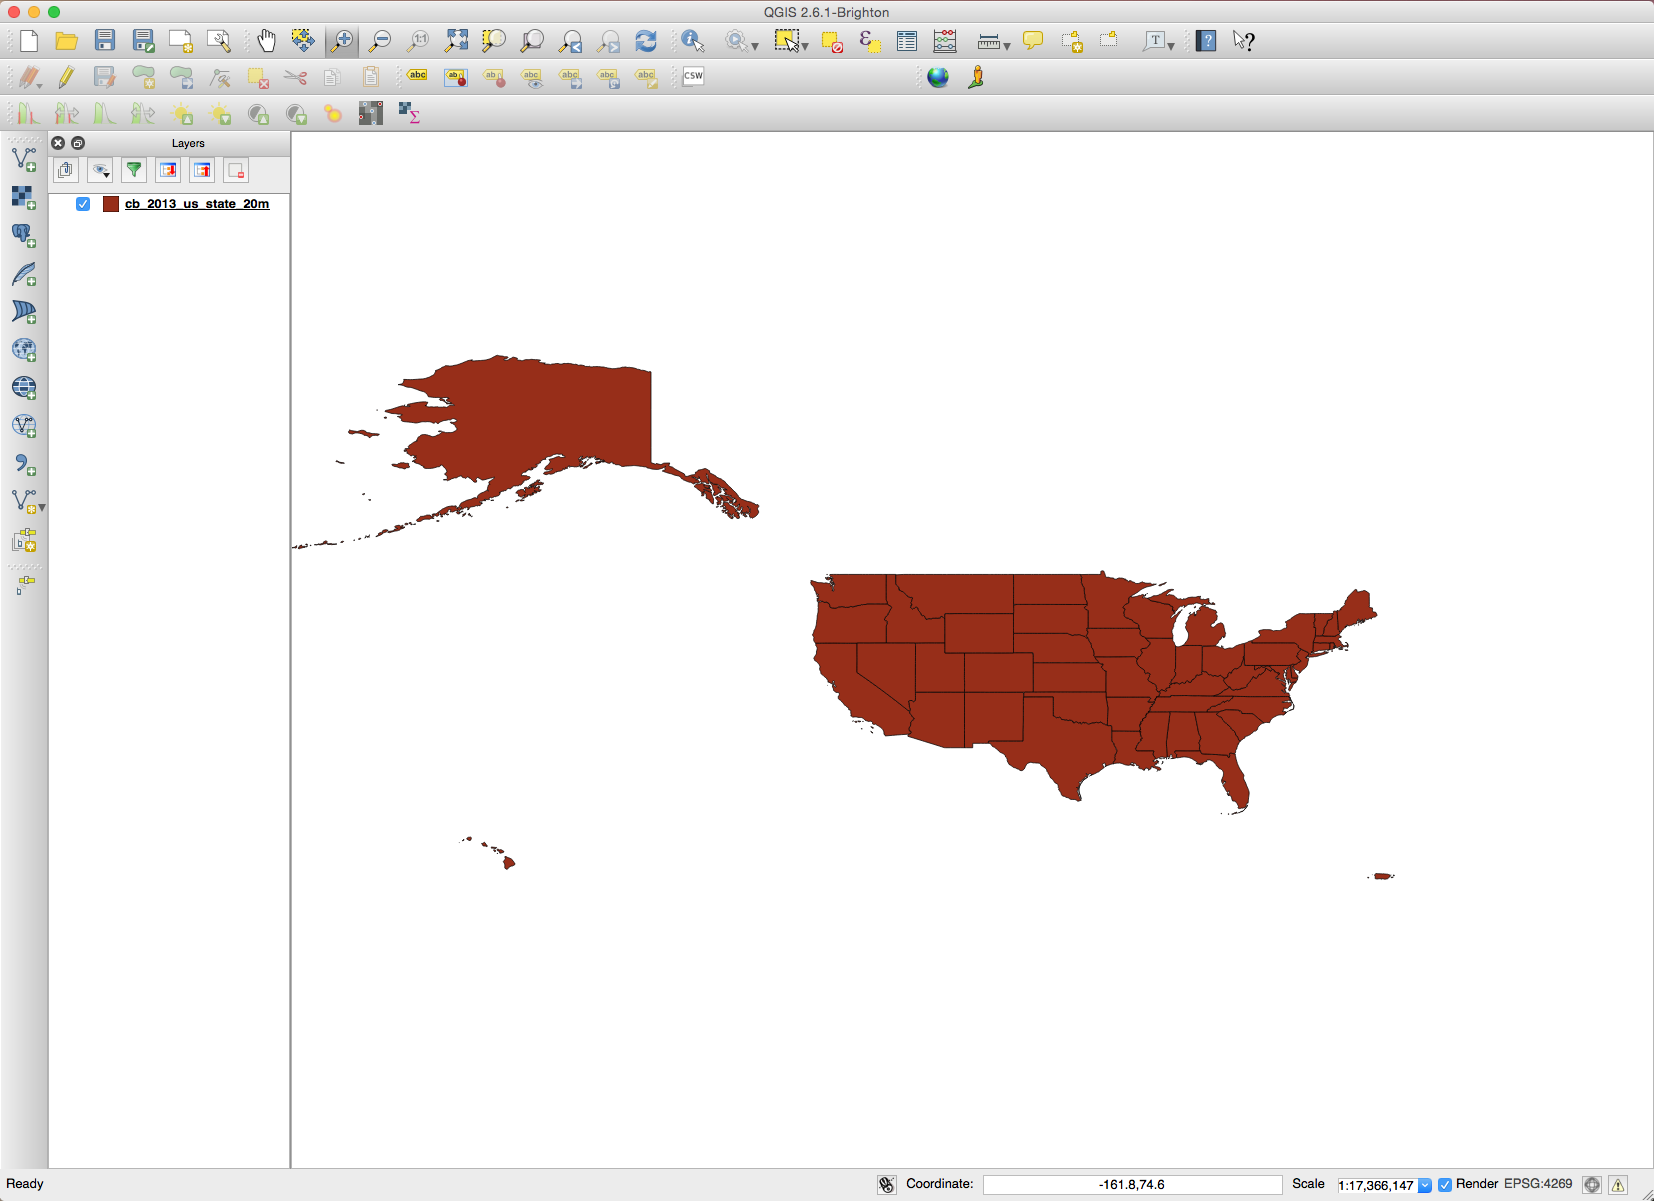This screenshot has height=1201, width=1654.
Task: Click Collapse All in Layers panel
Action: click(x=202, y=171)
